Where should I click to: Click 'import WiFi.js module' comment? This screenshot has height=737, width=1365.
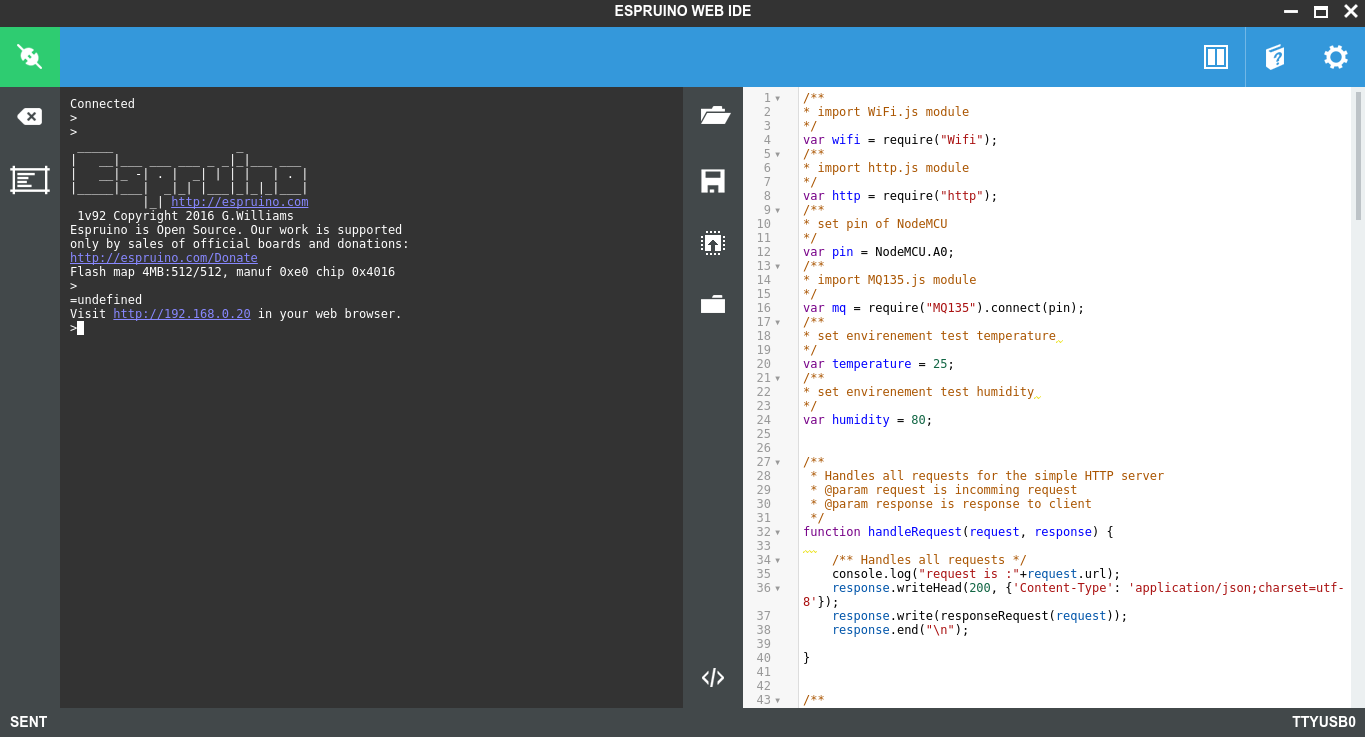pos(886,112)
